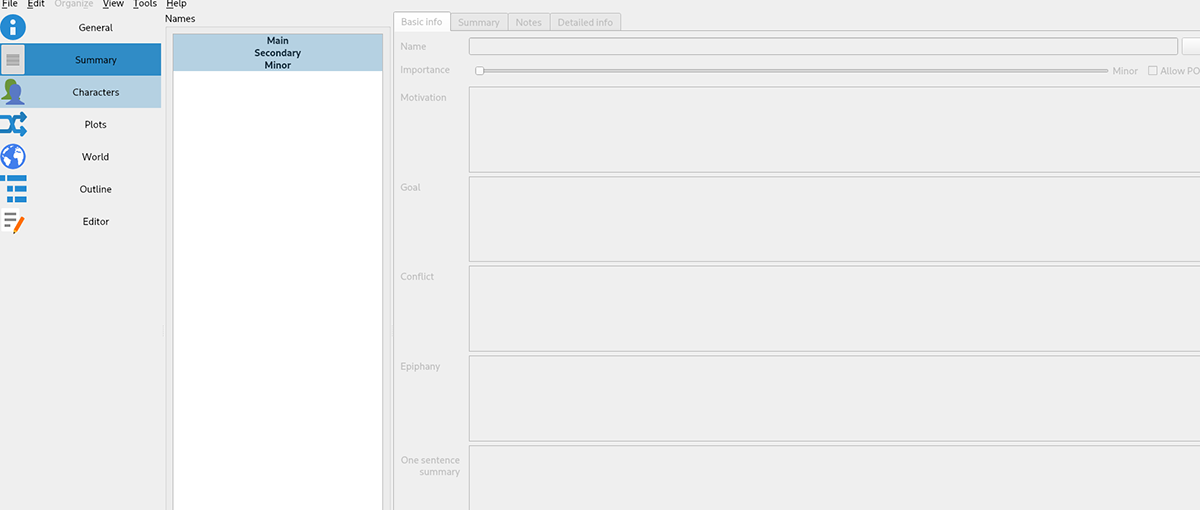Click the Editor pencil icon
Viewport: 1200px width, 510px height.
[13, 222]
